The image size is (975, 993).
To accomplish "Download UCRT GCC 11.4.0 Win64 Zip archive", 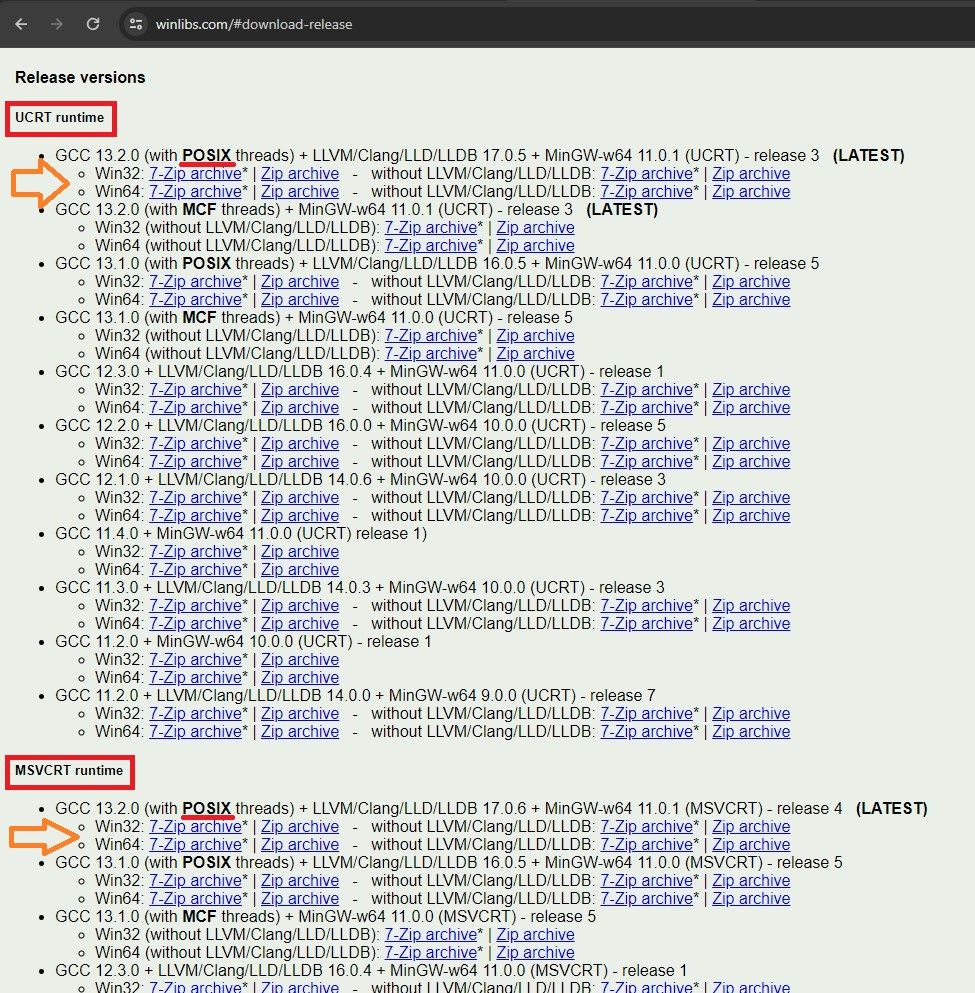I will click(300, 569).
